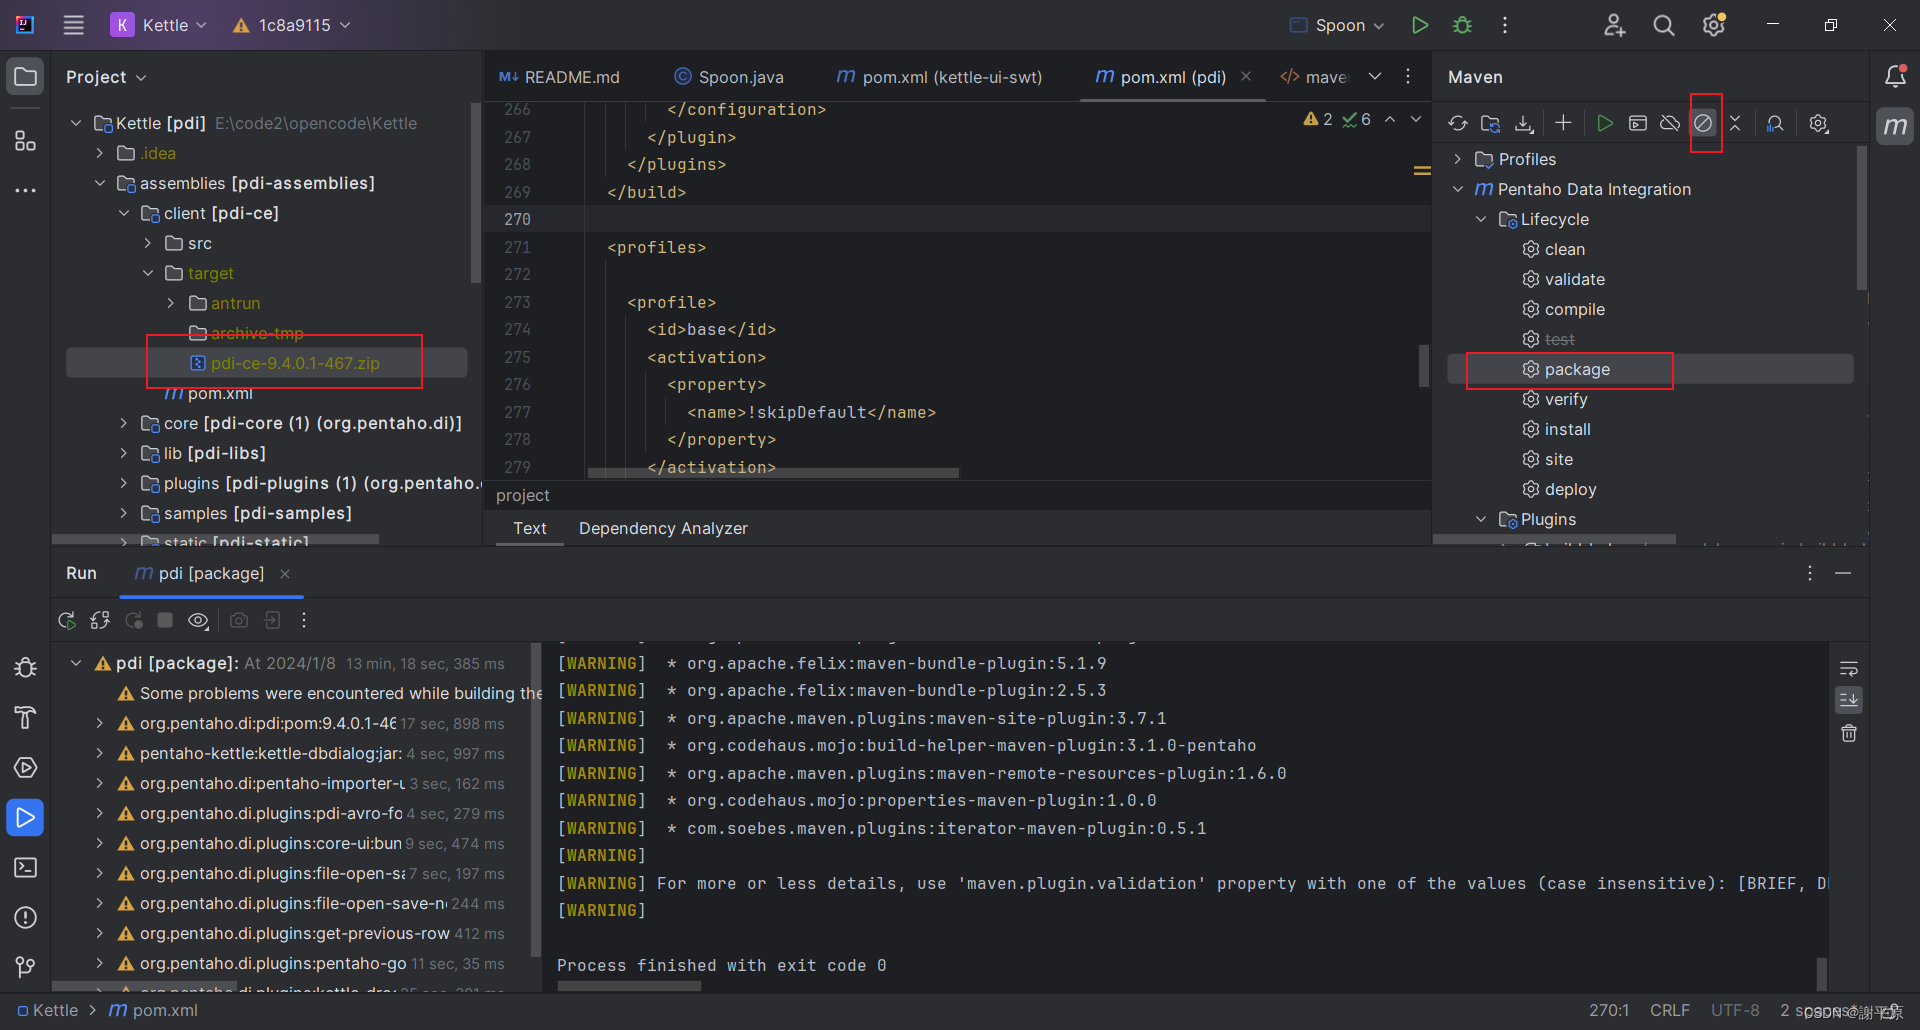Rerun the pdi package build
The image size is (1920, 1030).
67,620
